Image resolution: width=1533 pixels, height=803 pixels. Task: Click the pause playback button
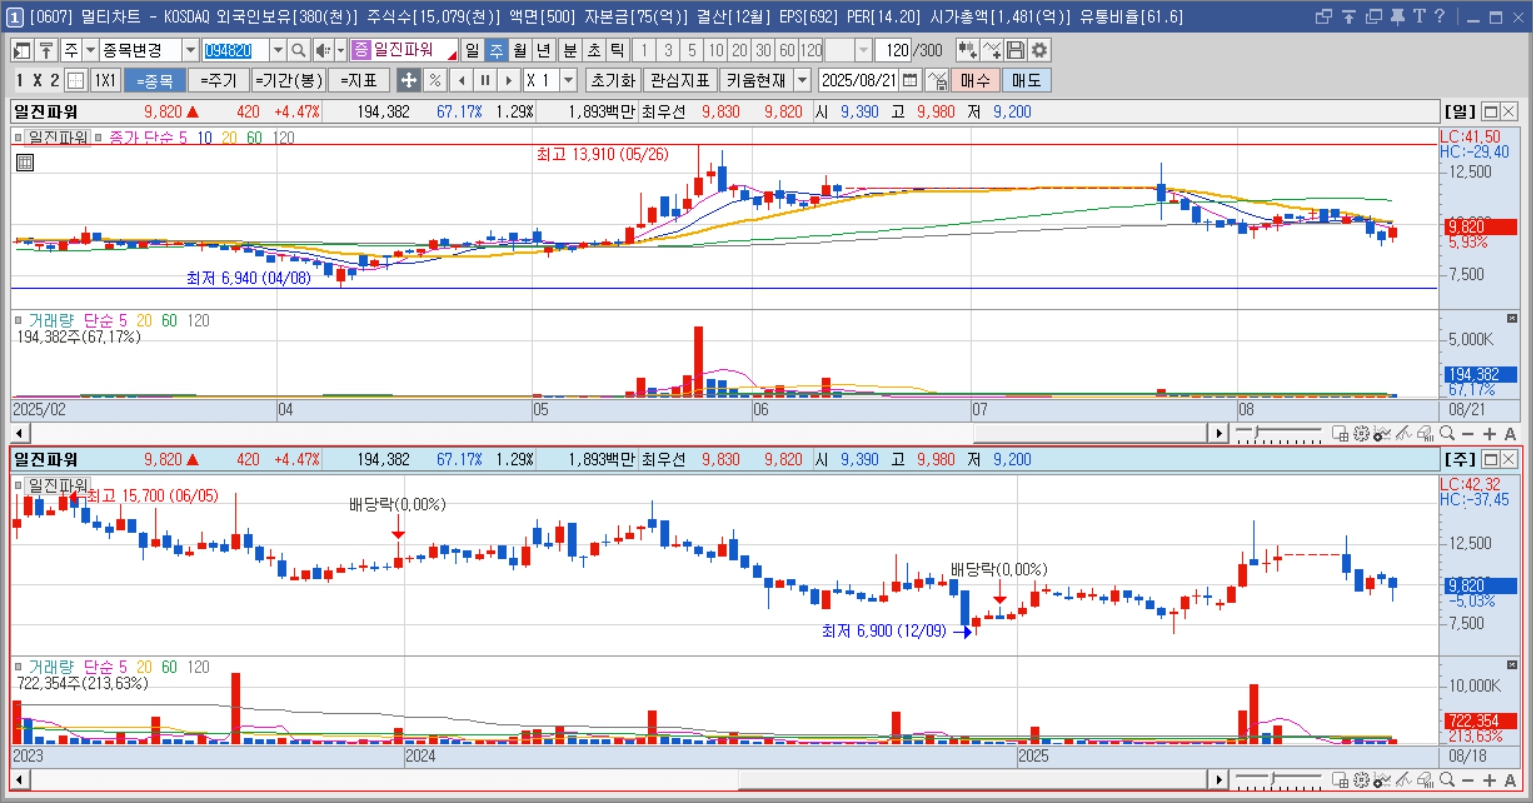coord(485,80)
